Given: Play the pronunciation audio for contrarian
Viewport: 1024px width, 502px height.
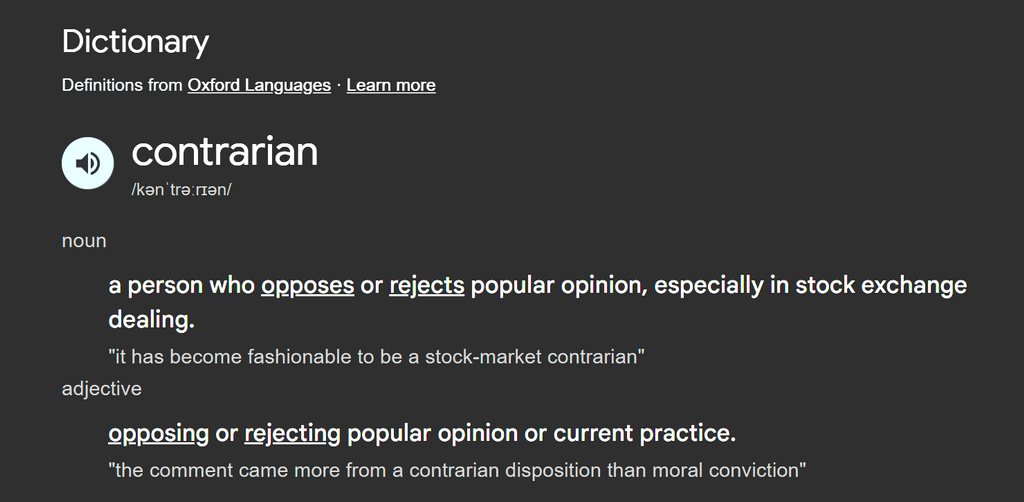Looking at the screenshot, I should pyautogui.click(x=88, y=163).
